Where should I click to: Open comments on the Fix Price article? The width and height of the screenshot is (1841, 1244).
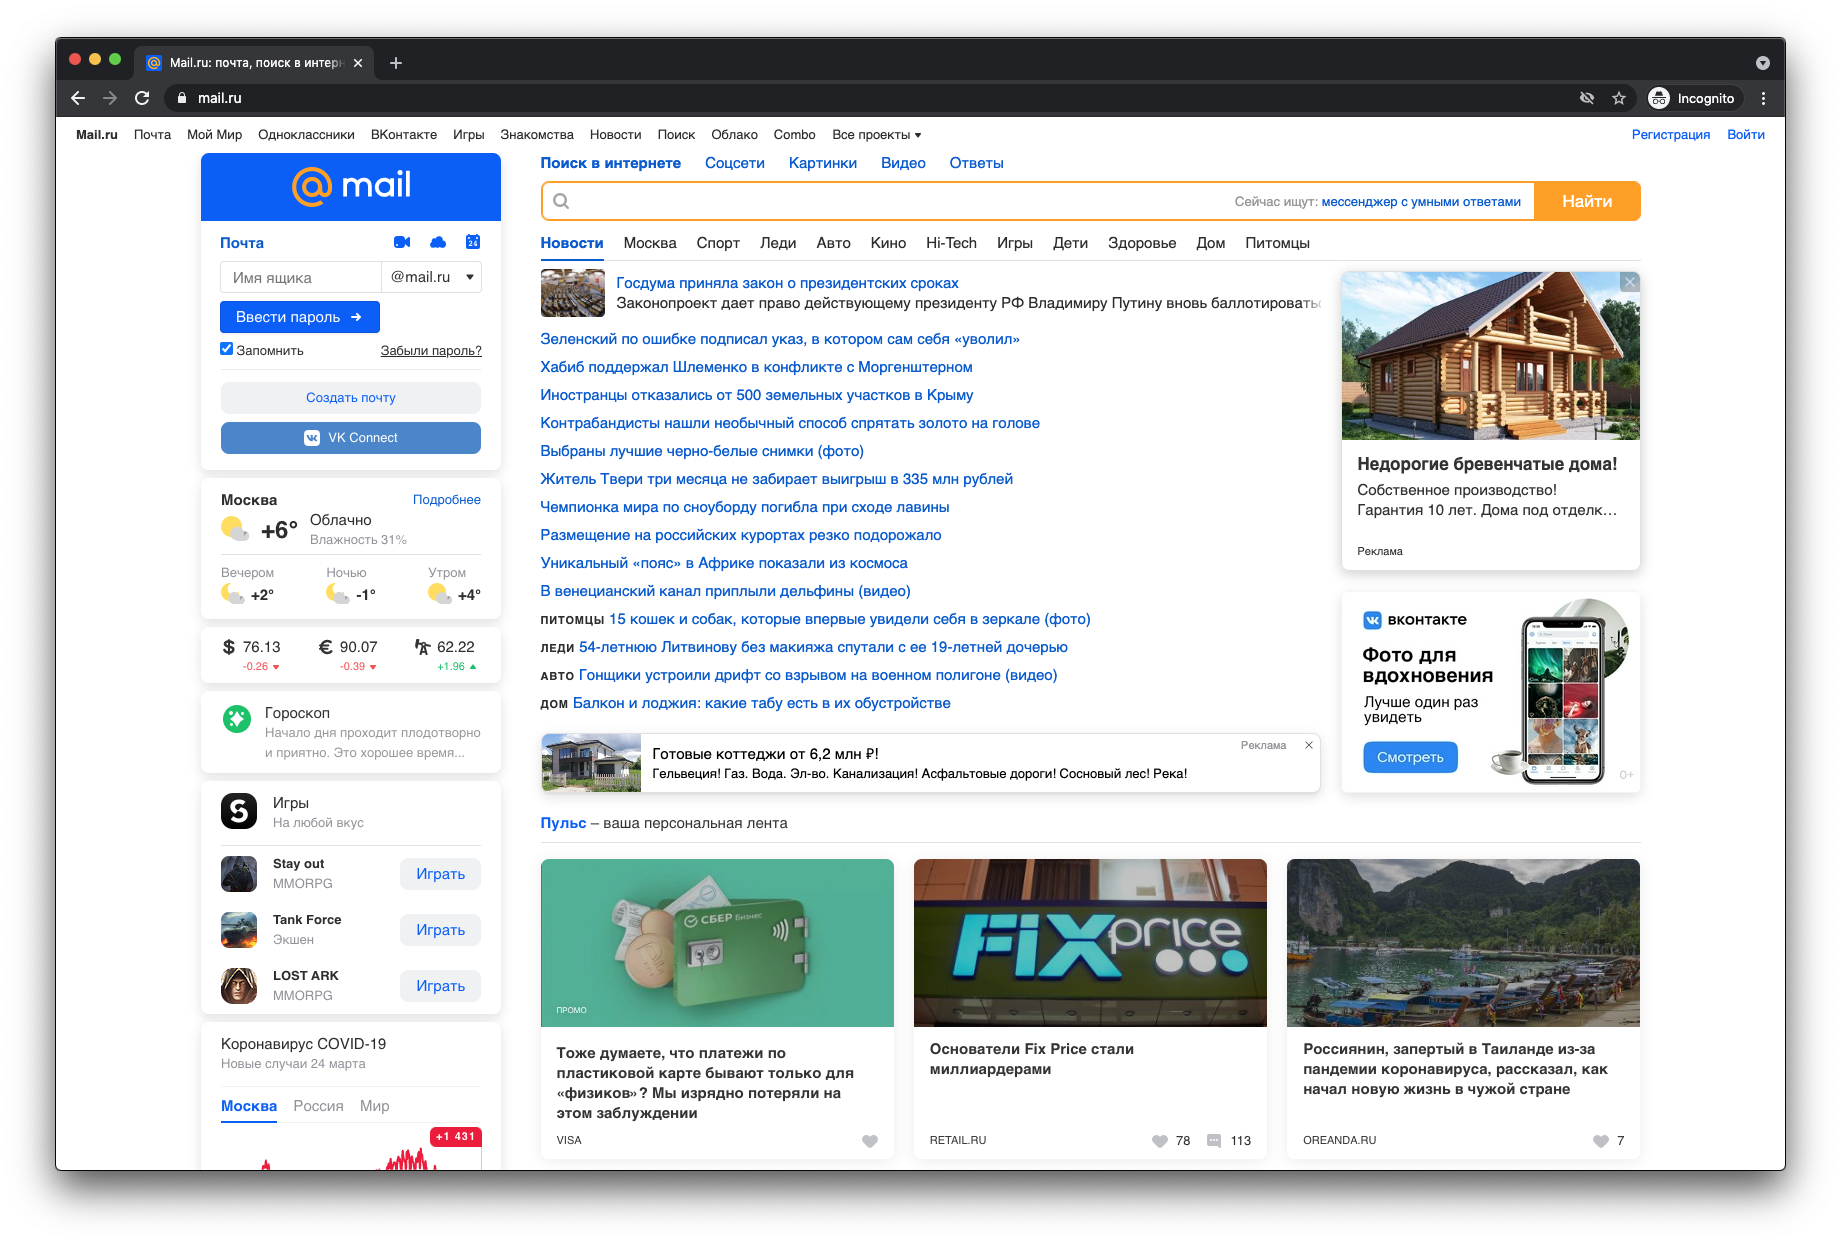pyautogui.click(x=1214, y=1141)
